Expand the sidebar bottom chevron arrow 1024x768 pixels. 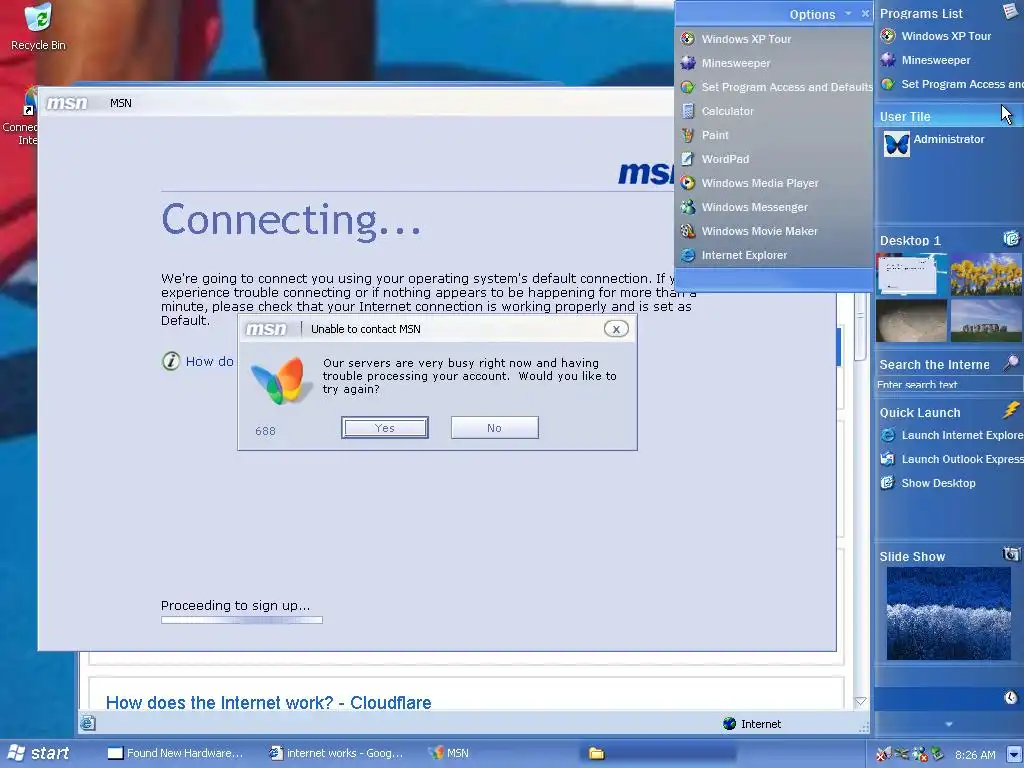tap(949, 724)
